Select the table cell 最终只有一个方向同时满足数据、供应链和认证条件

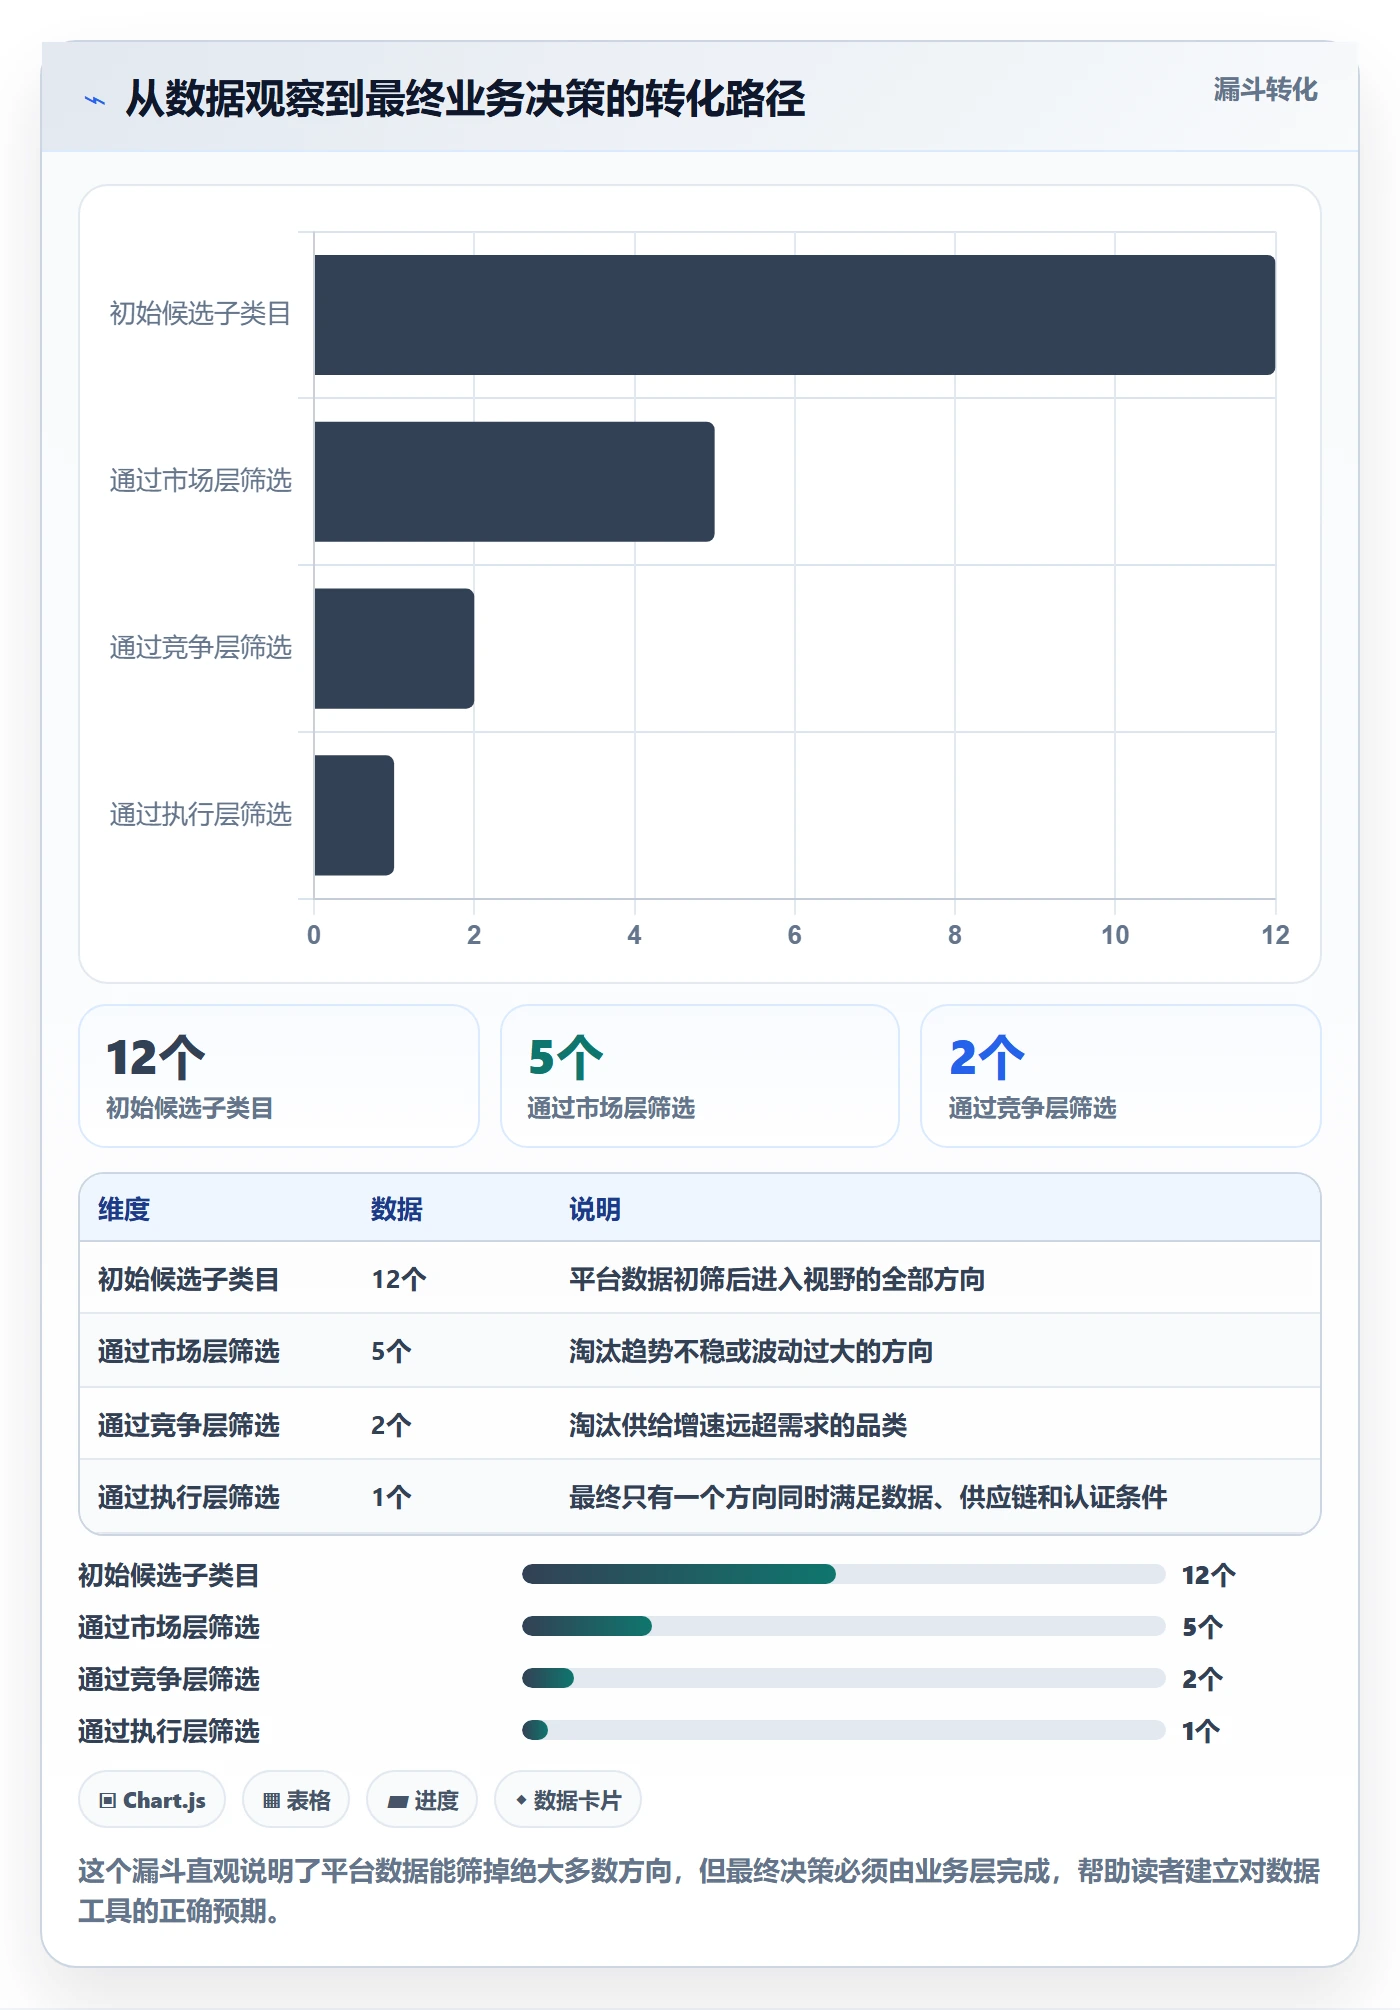868,1497
